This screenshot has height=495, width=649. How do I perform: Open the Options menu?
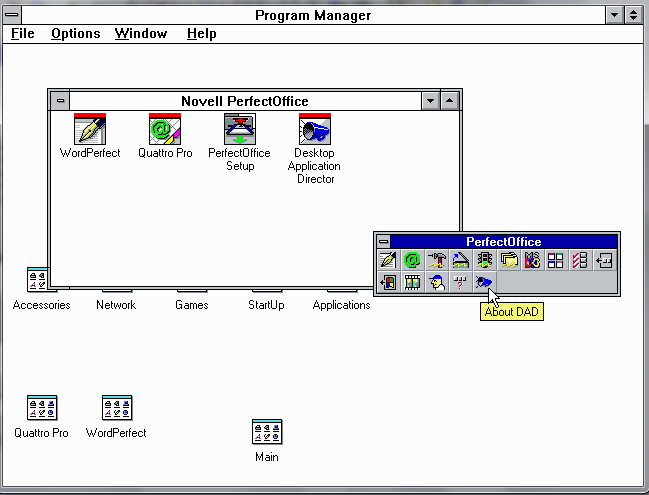pyautogui.click(x=76, y=34)
